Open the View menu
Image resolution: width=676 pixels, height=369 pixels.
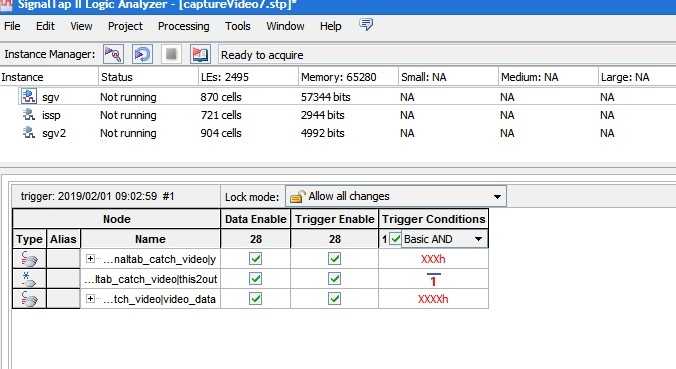pos(81,26)
